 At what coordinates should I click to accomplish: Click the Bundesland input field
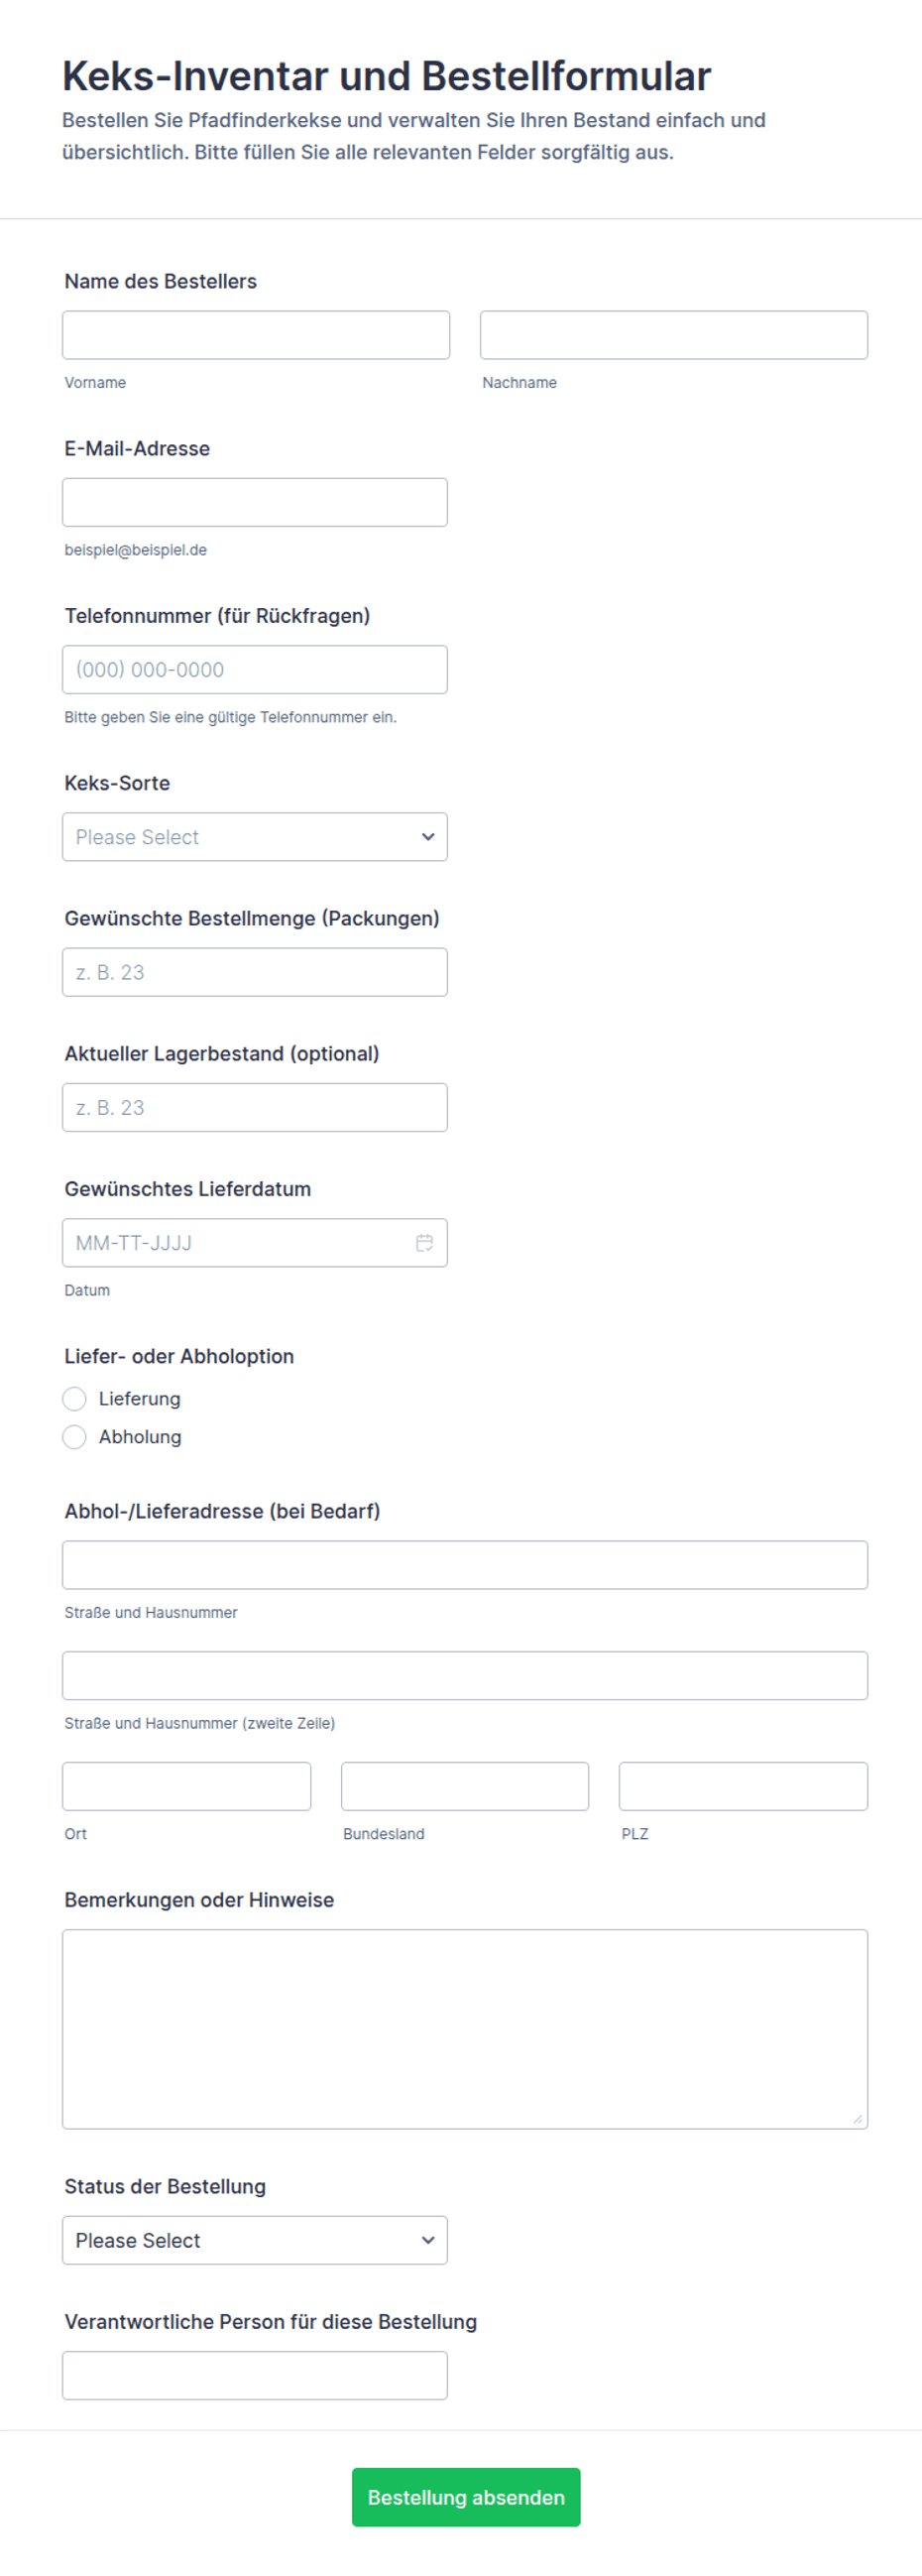click(464, 1786)
